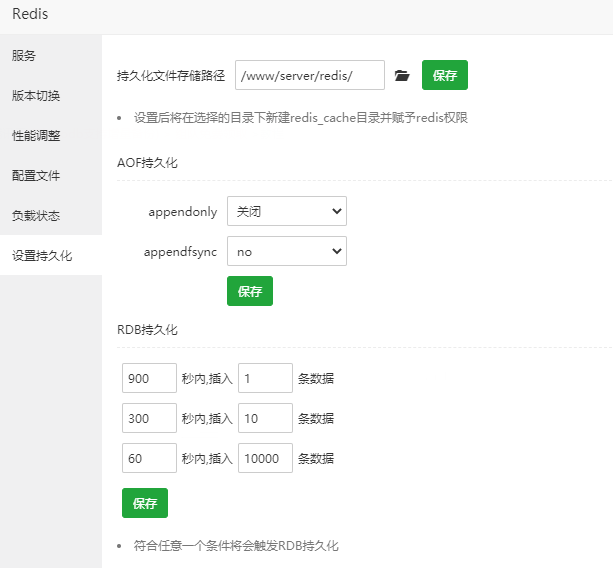Open the appendonly dropdown

click(x=287, y=211)
